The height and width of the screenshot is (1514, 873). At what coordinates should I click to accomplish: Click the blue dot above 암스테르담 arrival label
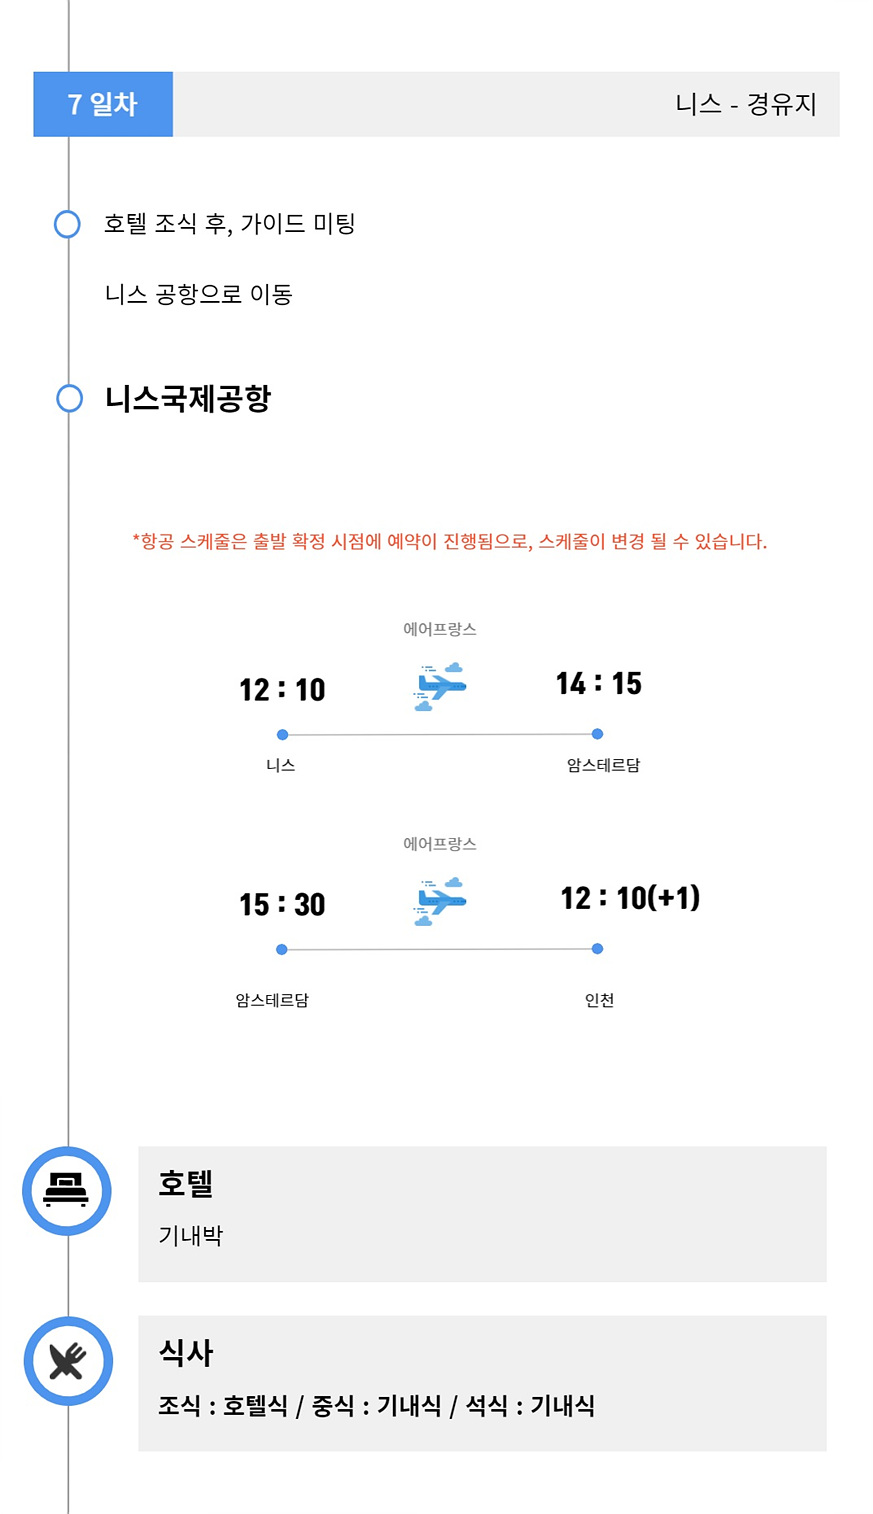click(x=597, y=734)
